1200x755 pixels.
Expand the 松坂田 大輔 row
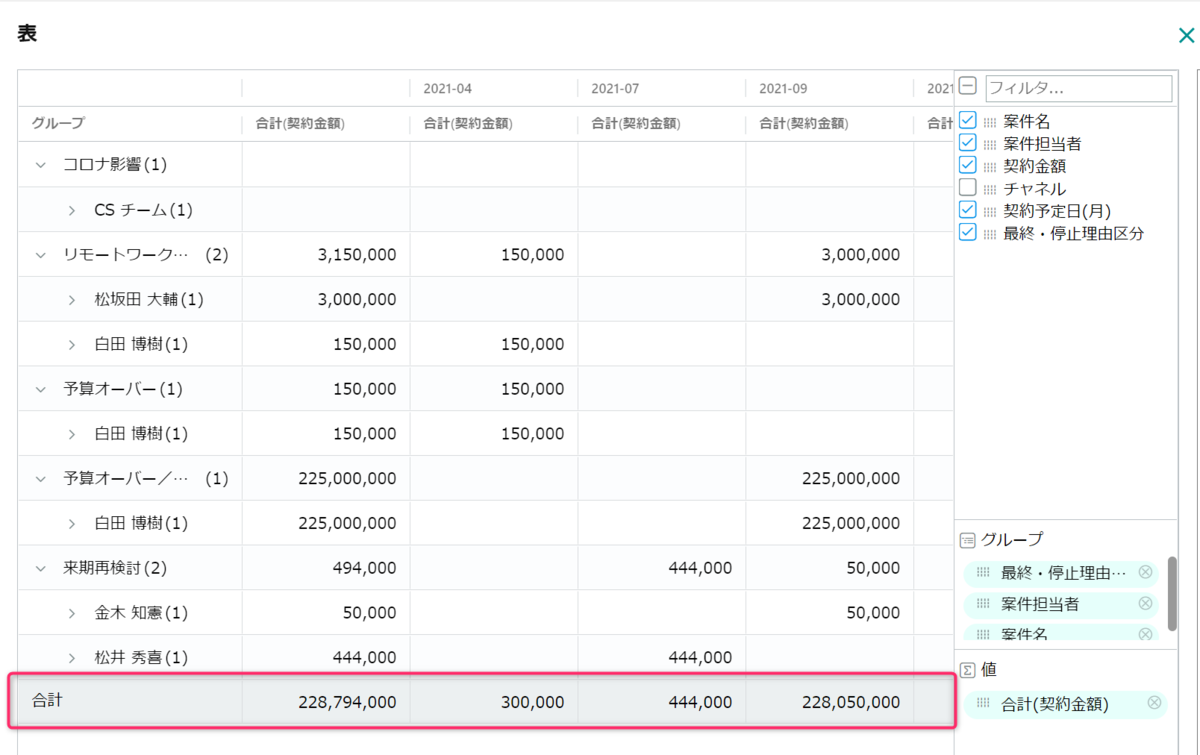tap(72, 299)
